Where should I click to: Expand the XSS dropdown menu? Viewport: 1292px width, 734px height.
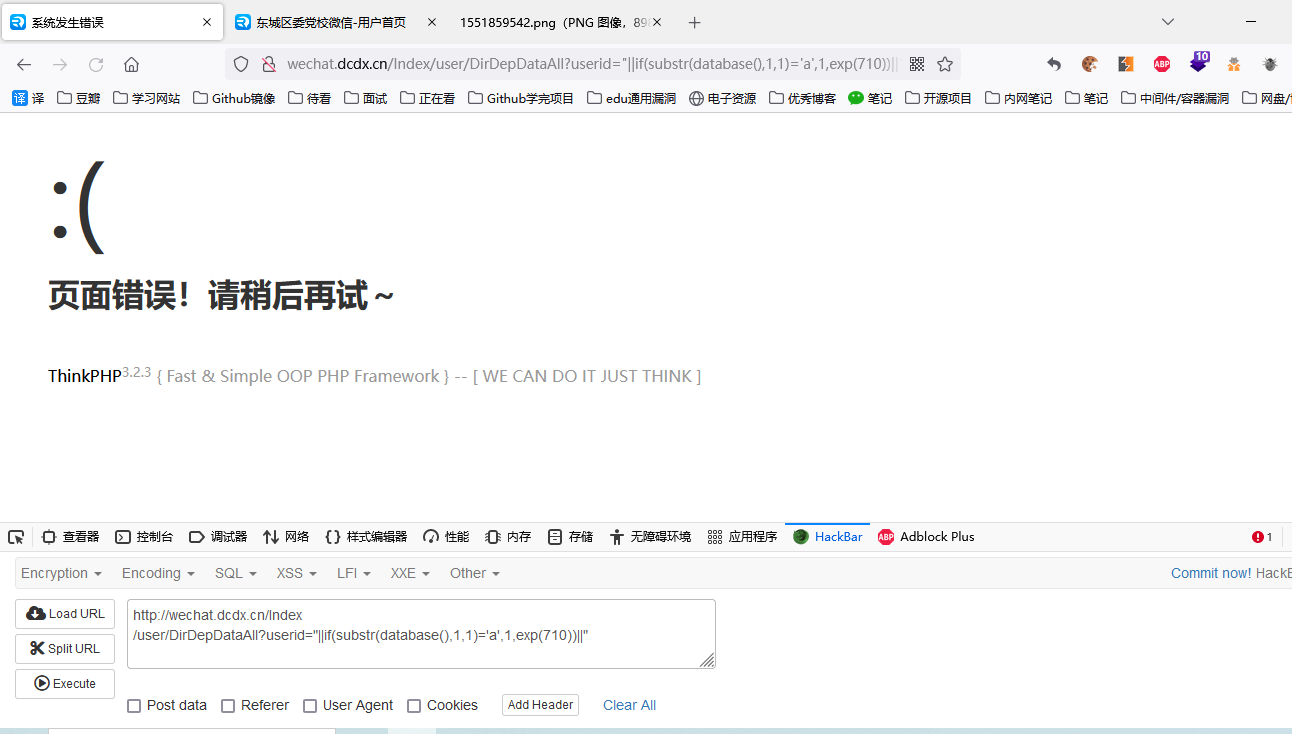pyautogui.click(x=296, y=573)
